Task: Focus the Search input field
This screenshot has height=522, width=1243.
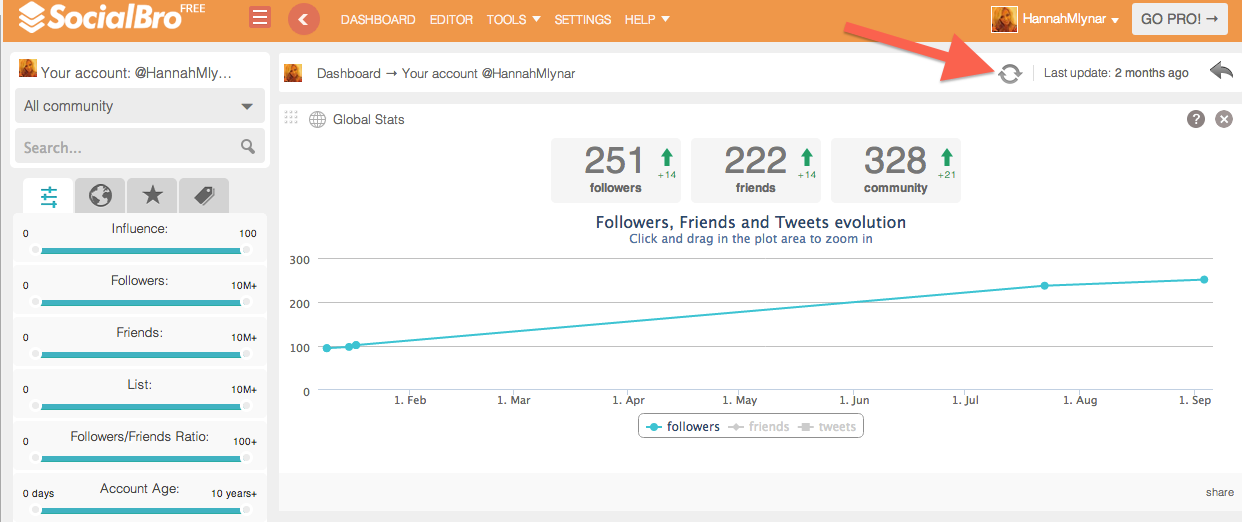Action: pos(140,147)
